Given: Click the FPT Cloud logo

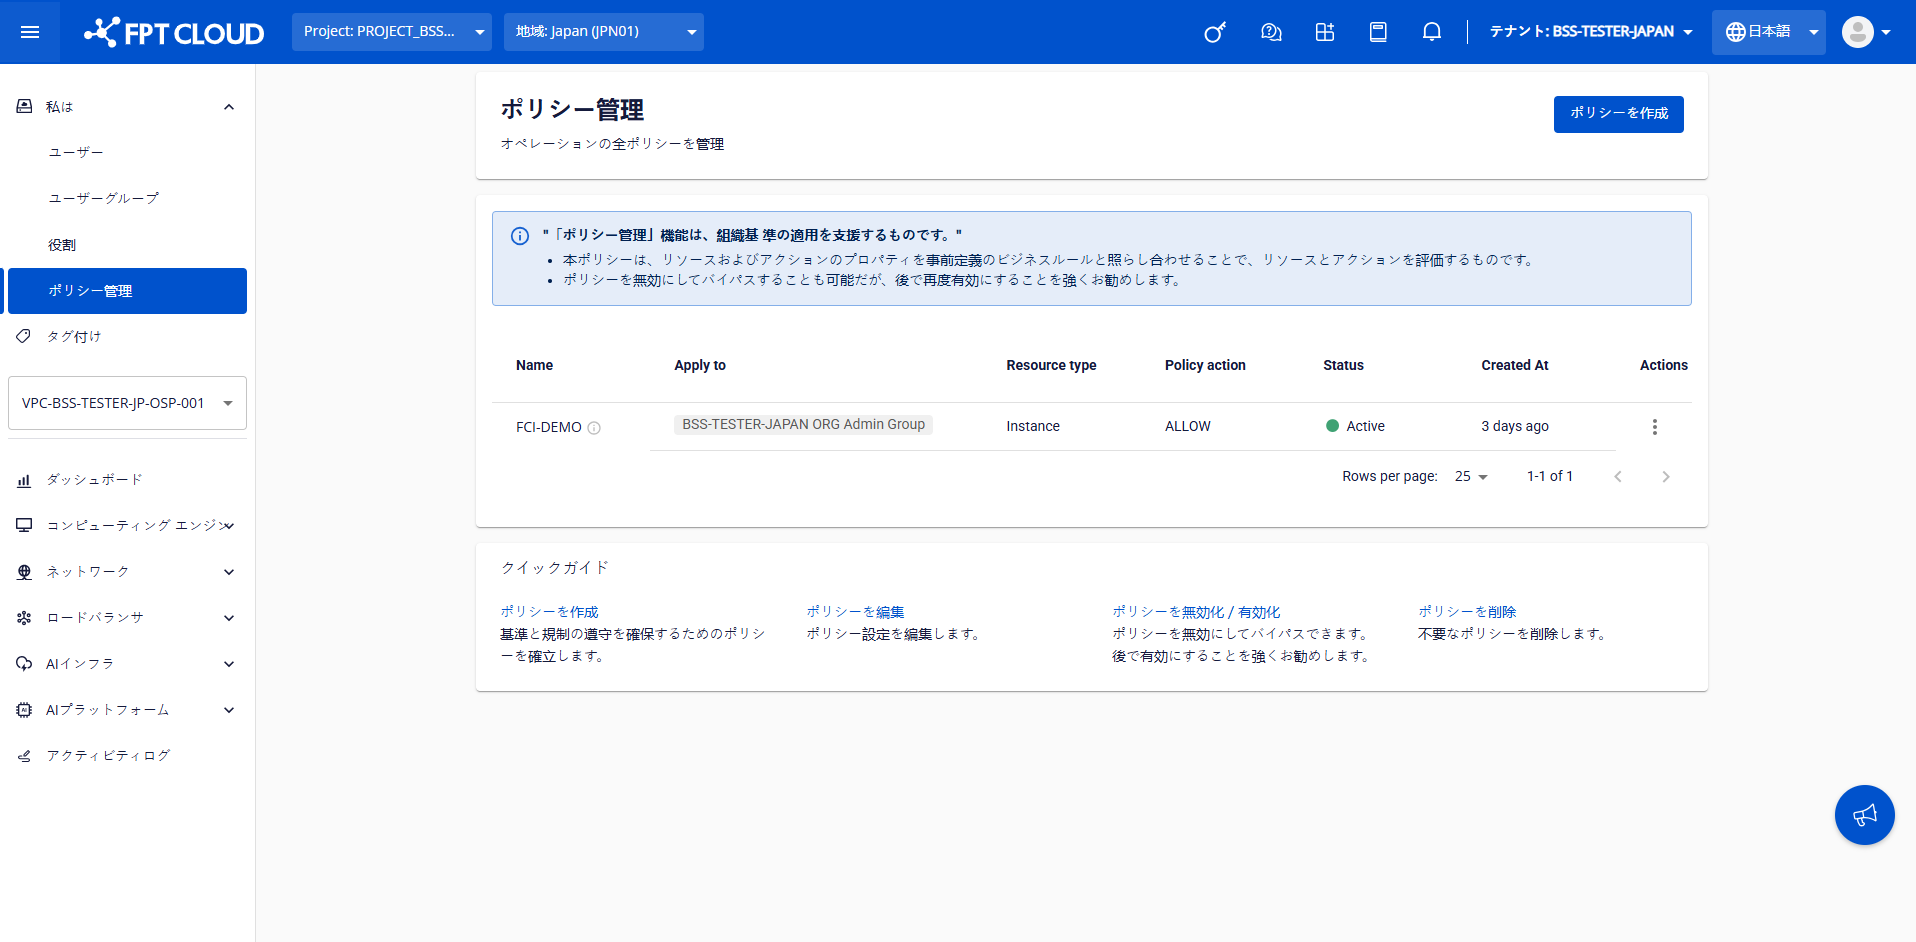Looking at the screenshot, I should tap(174, 33).
